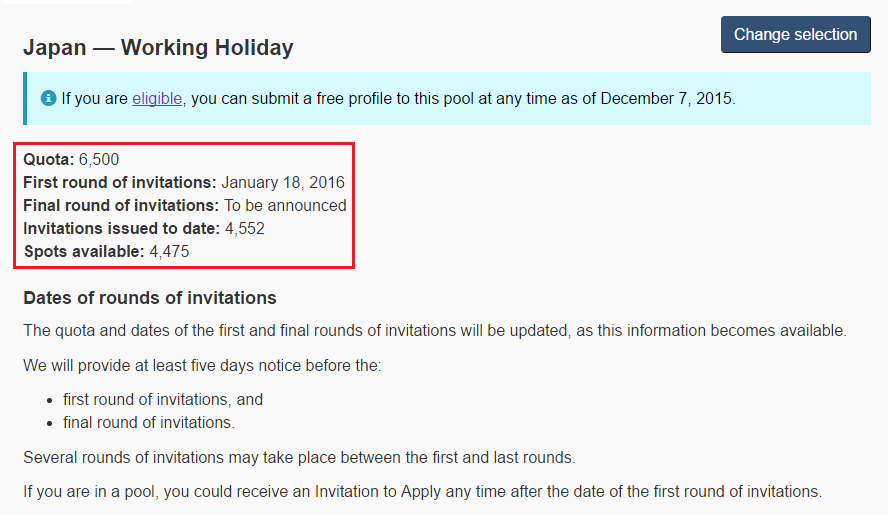Click the 'final round of invitations.' bullet
This screenshot has width=888, height=515.
point(148,423)
